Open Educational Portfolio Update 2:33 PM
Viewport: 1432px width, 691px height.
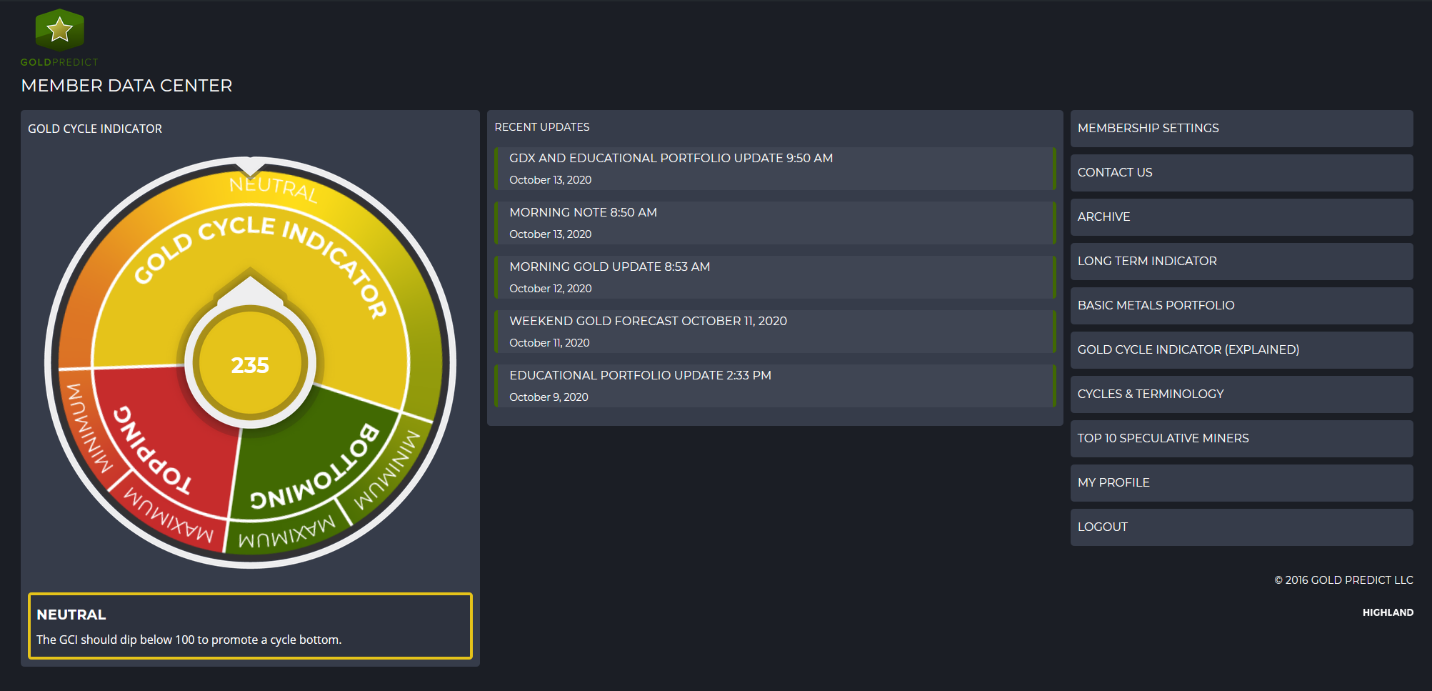pyautogui.click(x=775, y=385)
